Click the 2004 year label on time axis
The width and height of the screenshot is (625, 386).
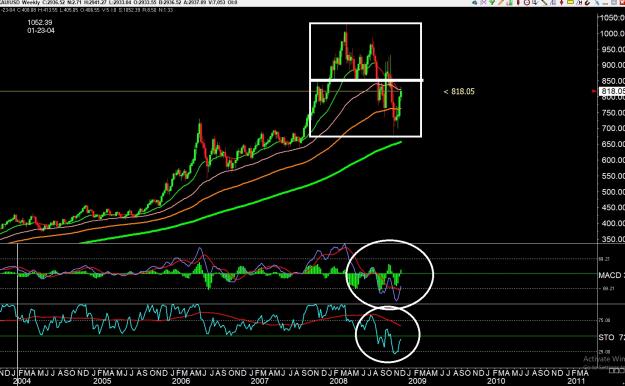22,381
